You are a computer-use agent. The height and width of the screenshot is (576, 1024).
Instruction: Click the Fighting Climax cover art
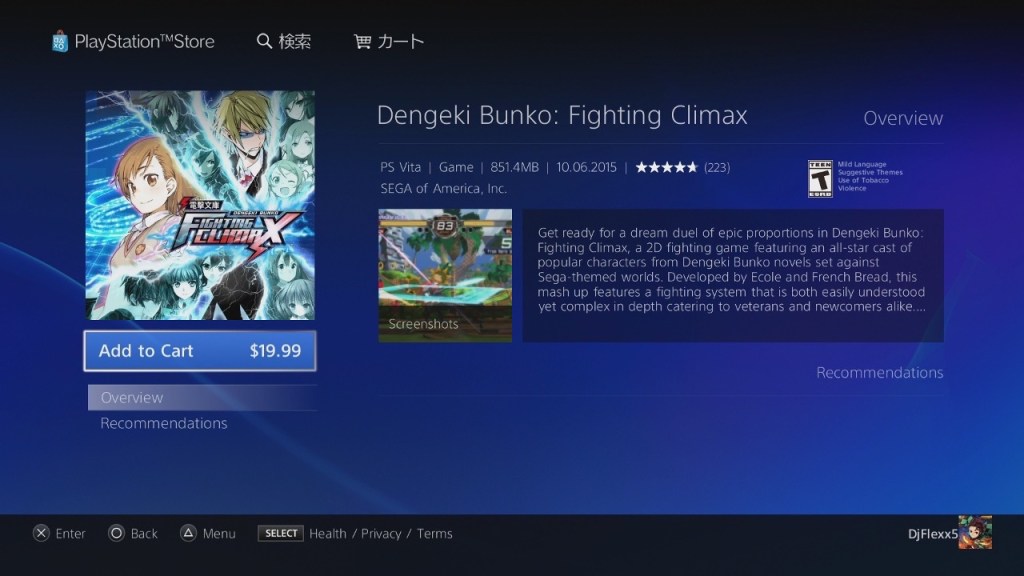pyautogui.click(x=200, y=205)
